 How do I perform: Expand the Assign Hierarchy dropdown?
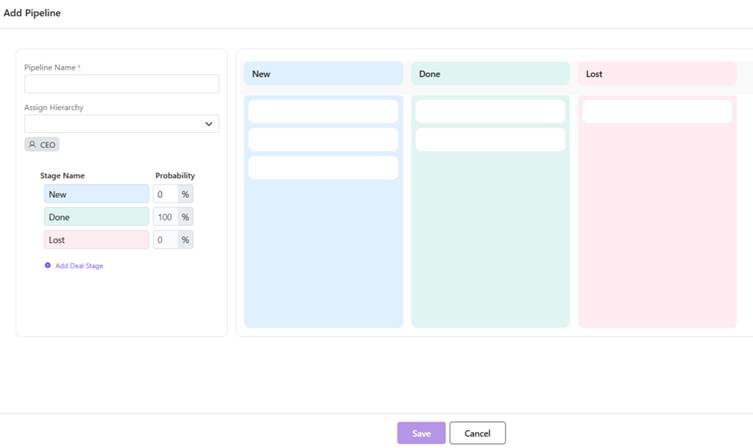pyautogui.click(x=209, y=124)
